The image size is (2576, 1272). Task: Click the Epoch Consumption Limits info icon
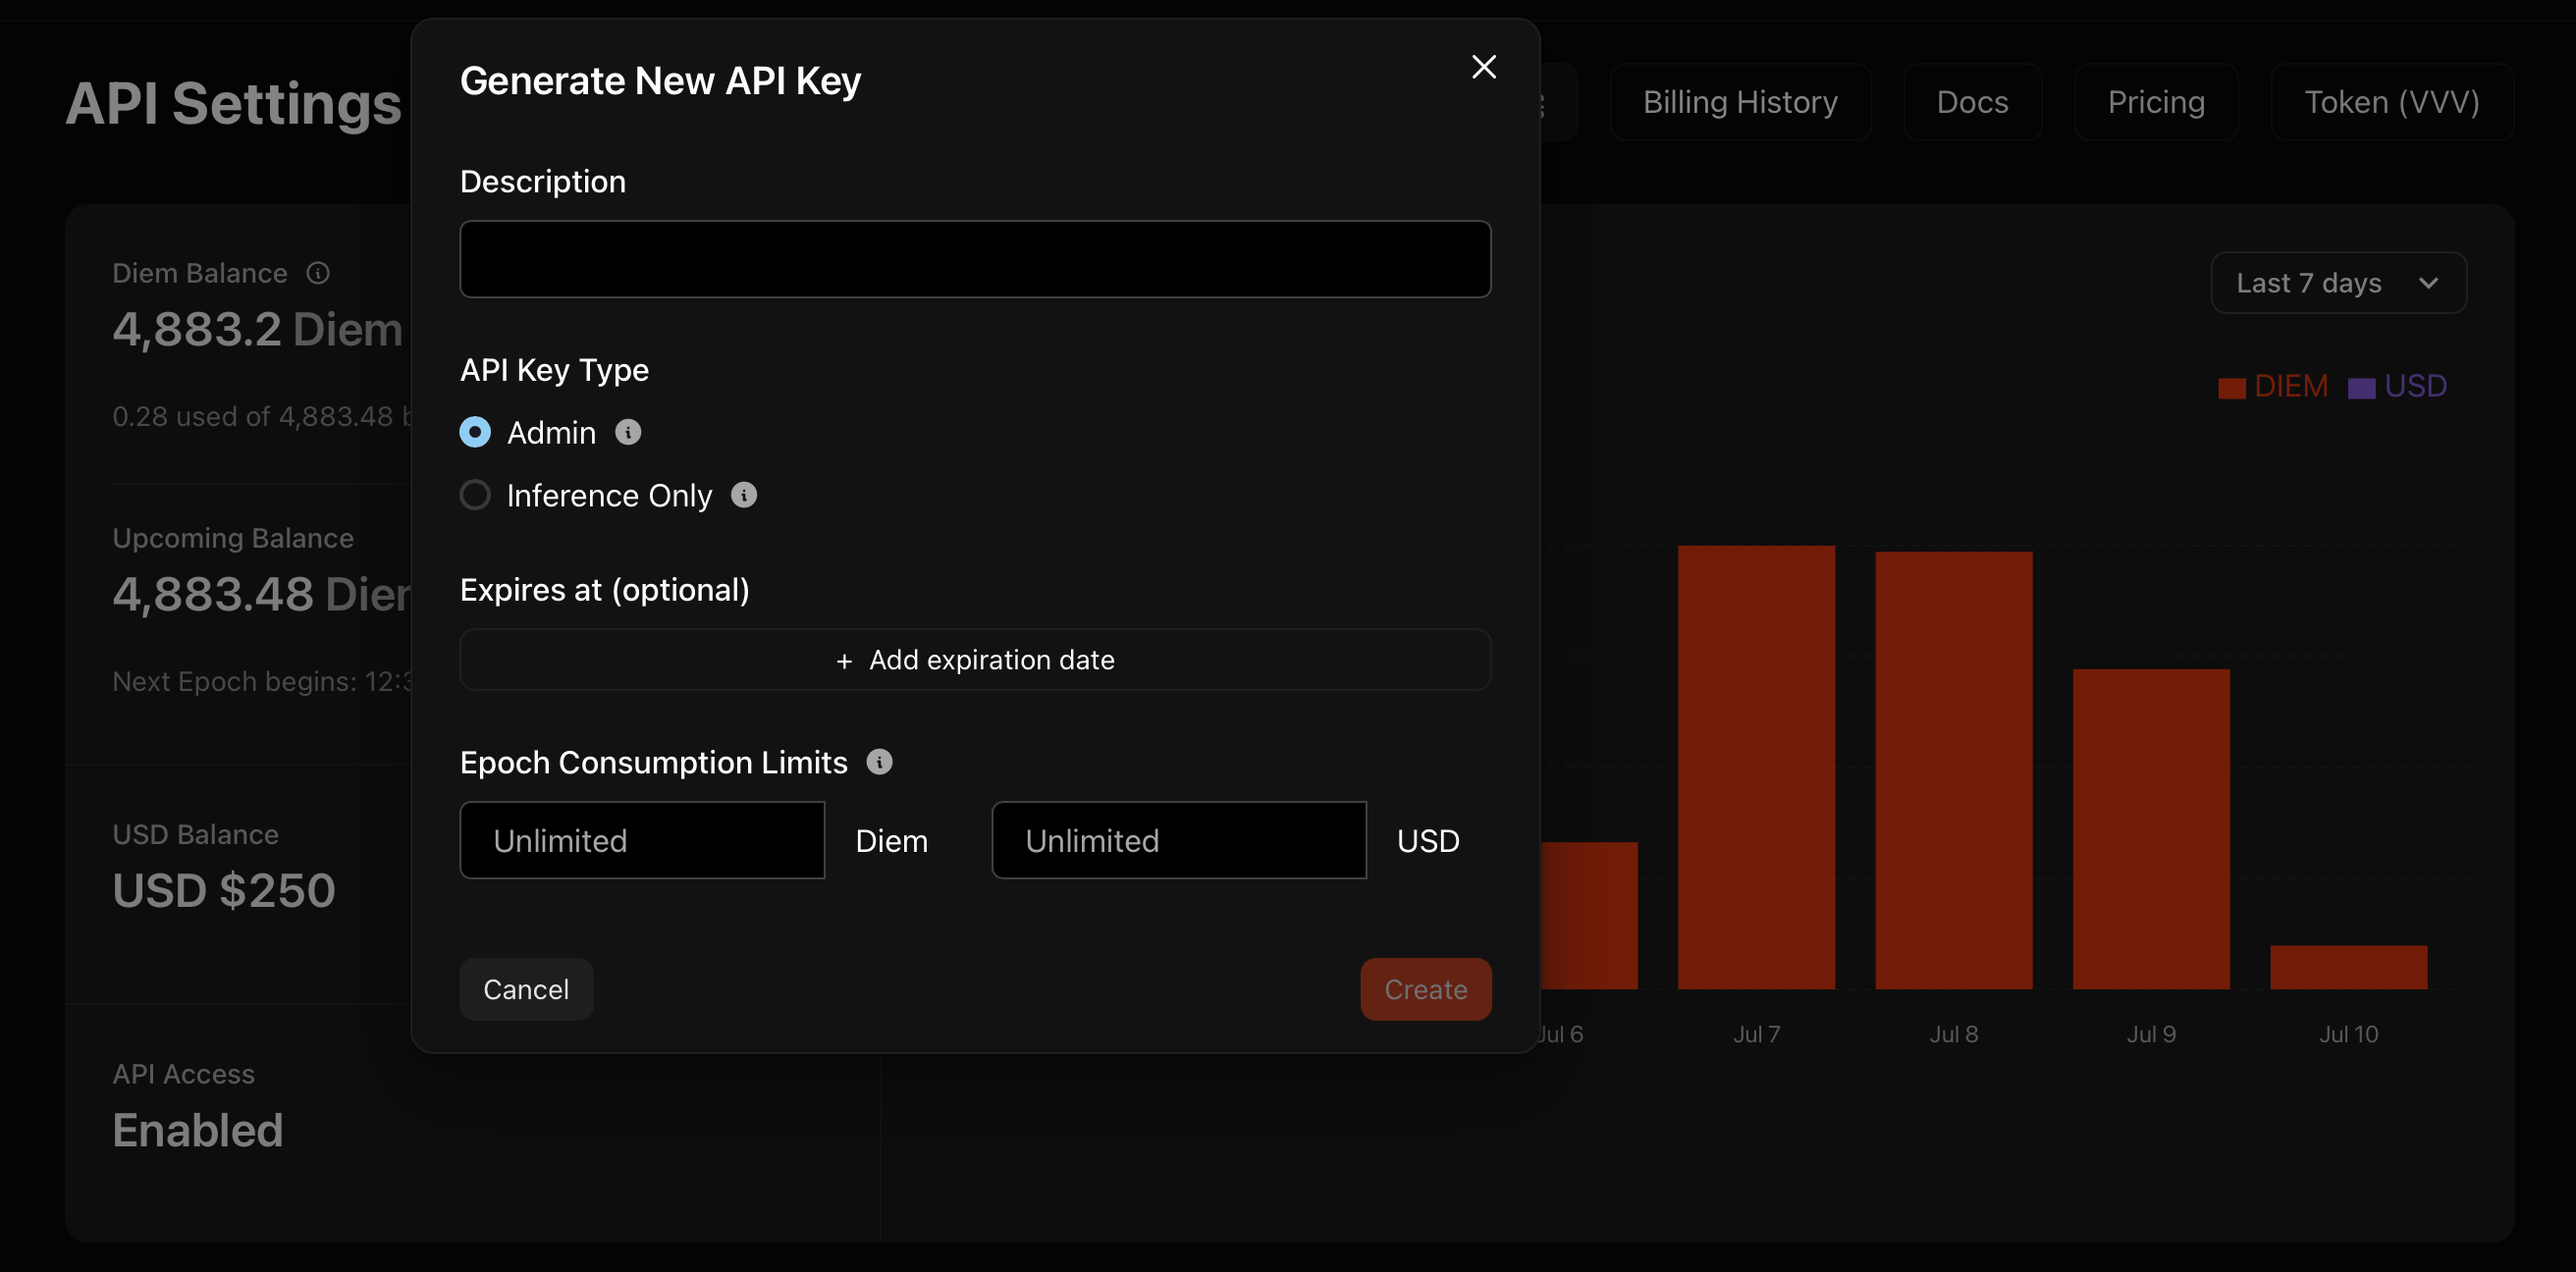879,762
